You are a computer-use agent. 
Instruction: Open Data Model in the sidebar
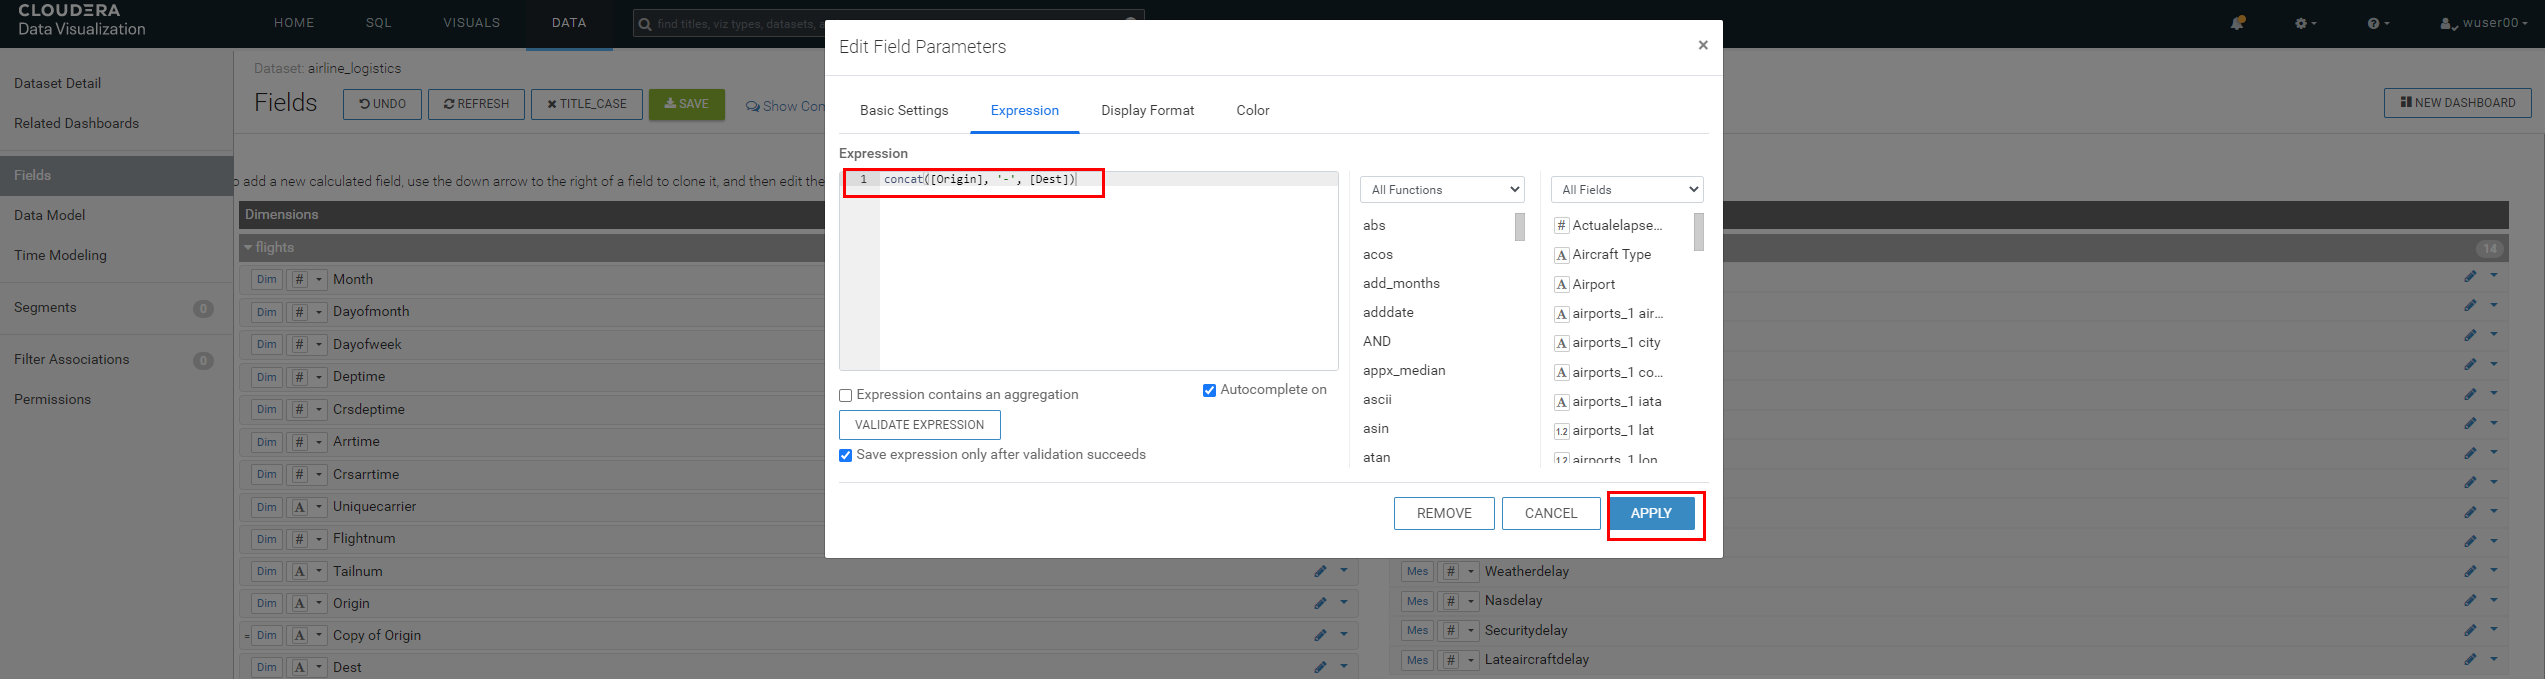click(50, 215)
